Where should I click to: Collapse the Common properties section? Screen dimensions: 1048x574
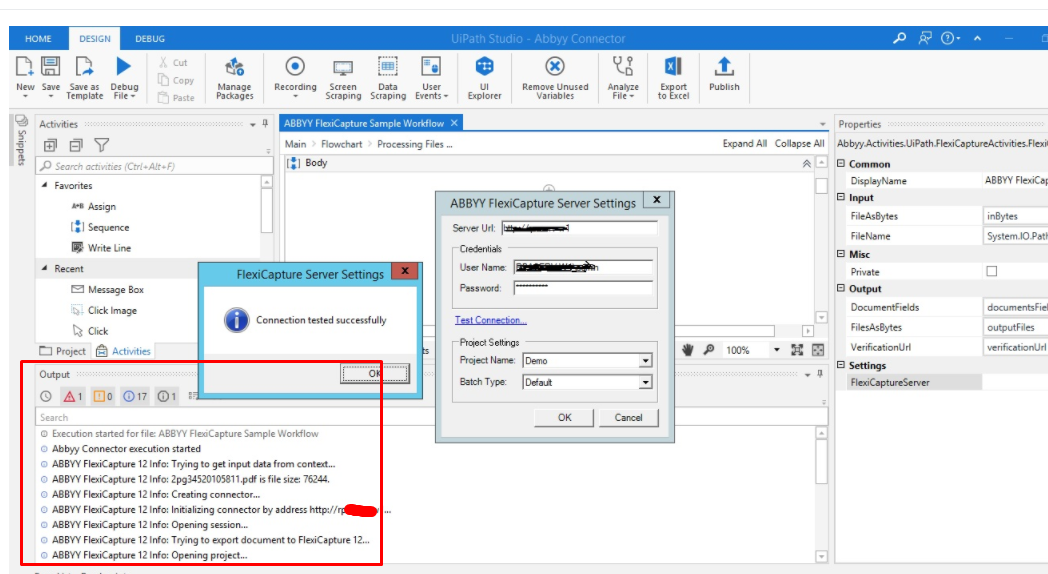point(841,163)
